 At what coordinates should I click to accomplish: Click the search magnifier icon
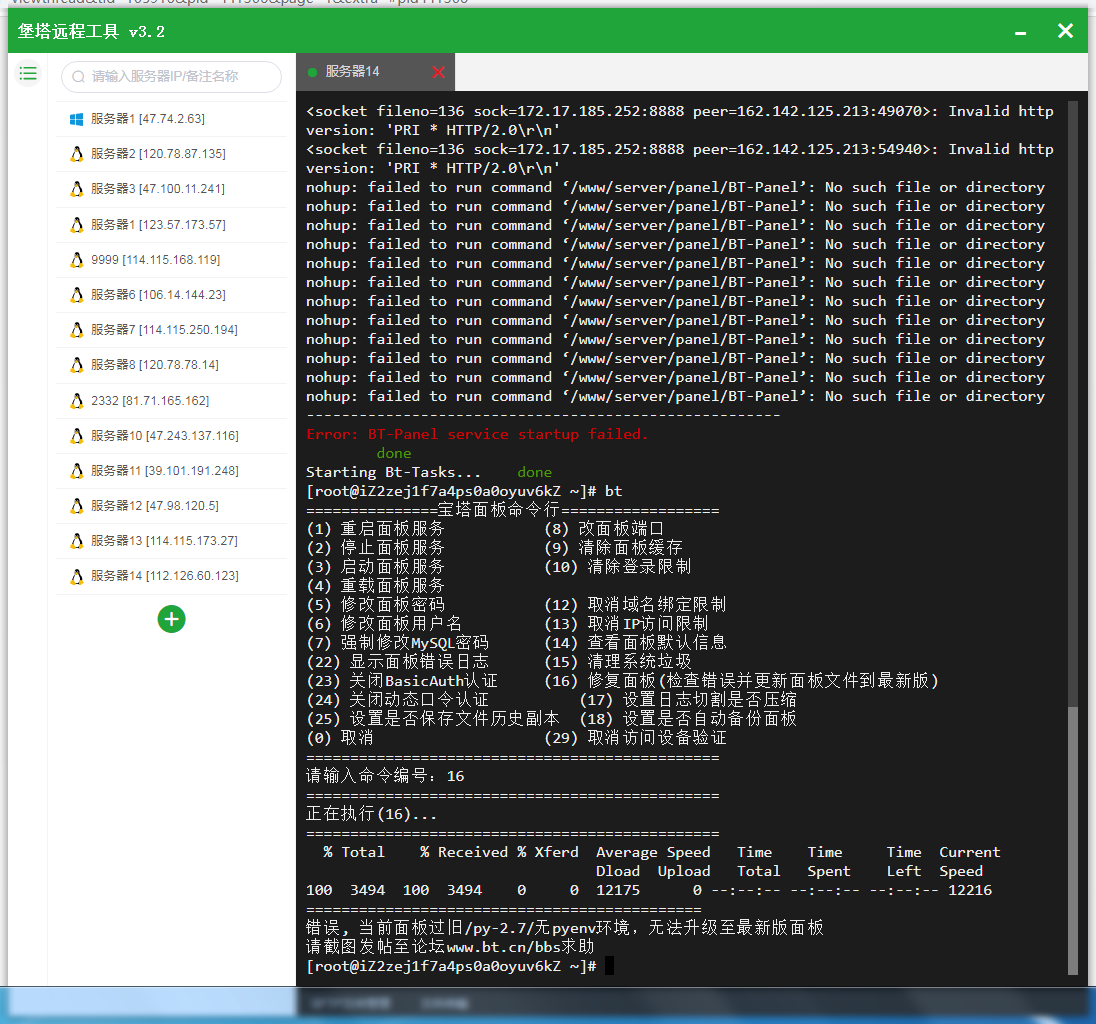click(78, 77)
